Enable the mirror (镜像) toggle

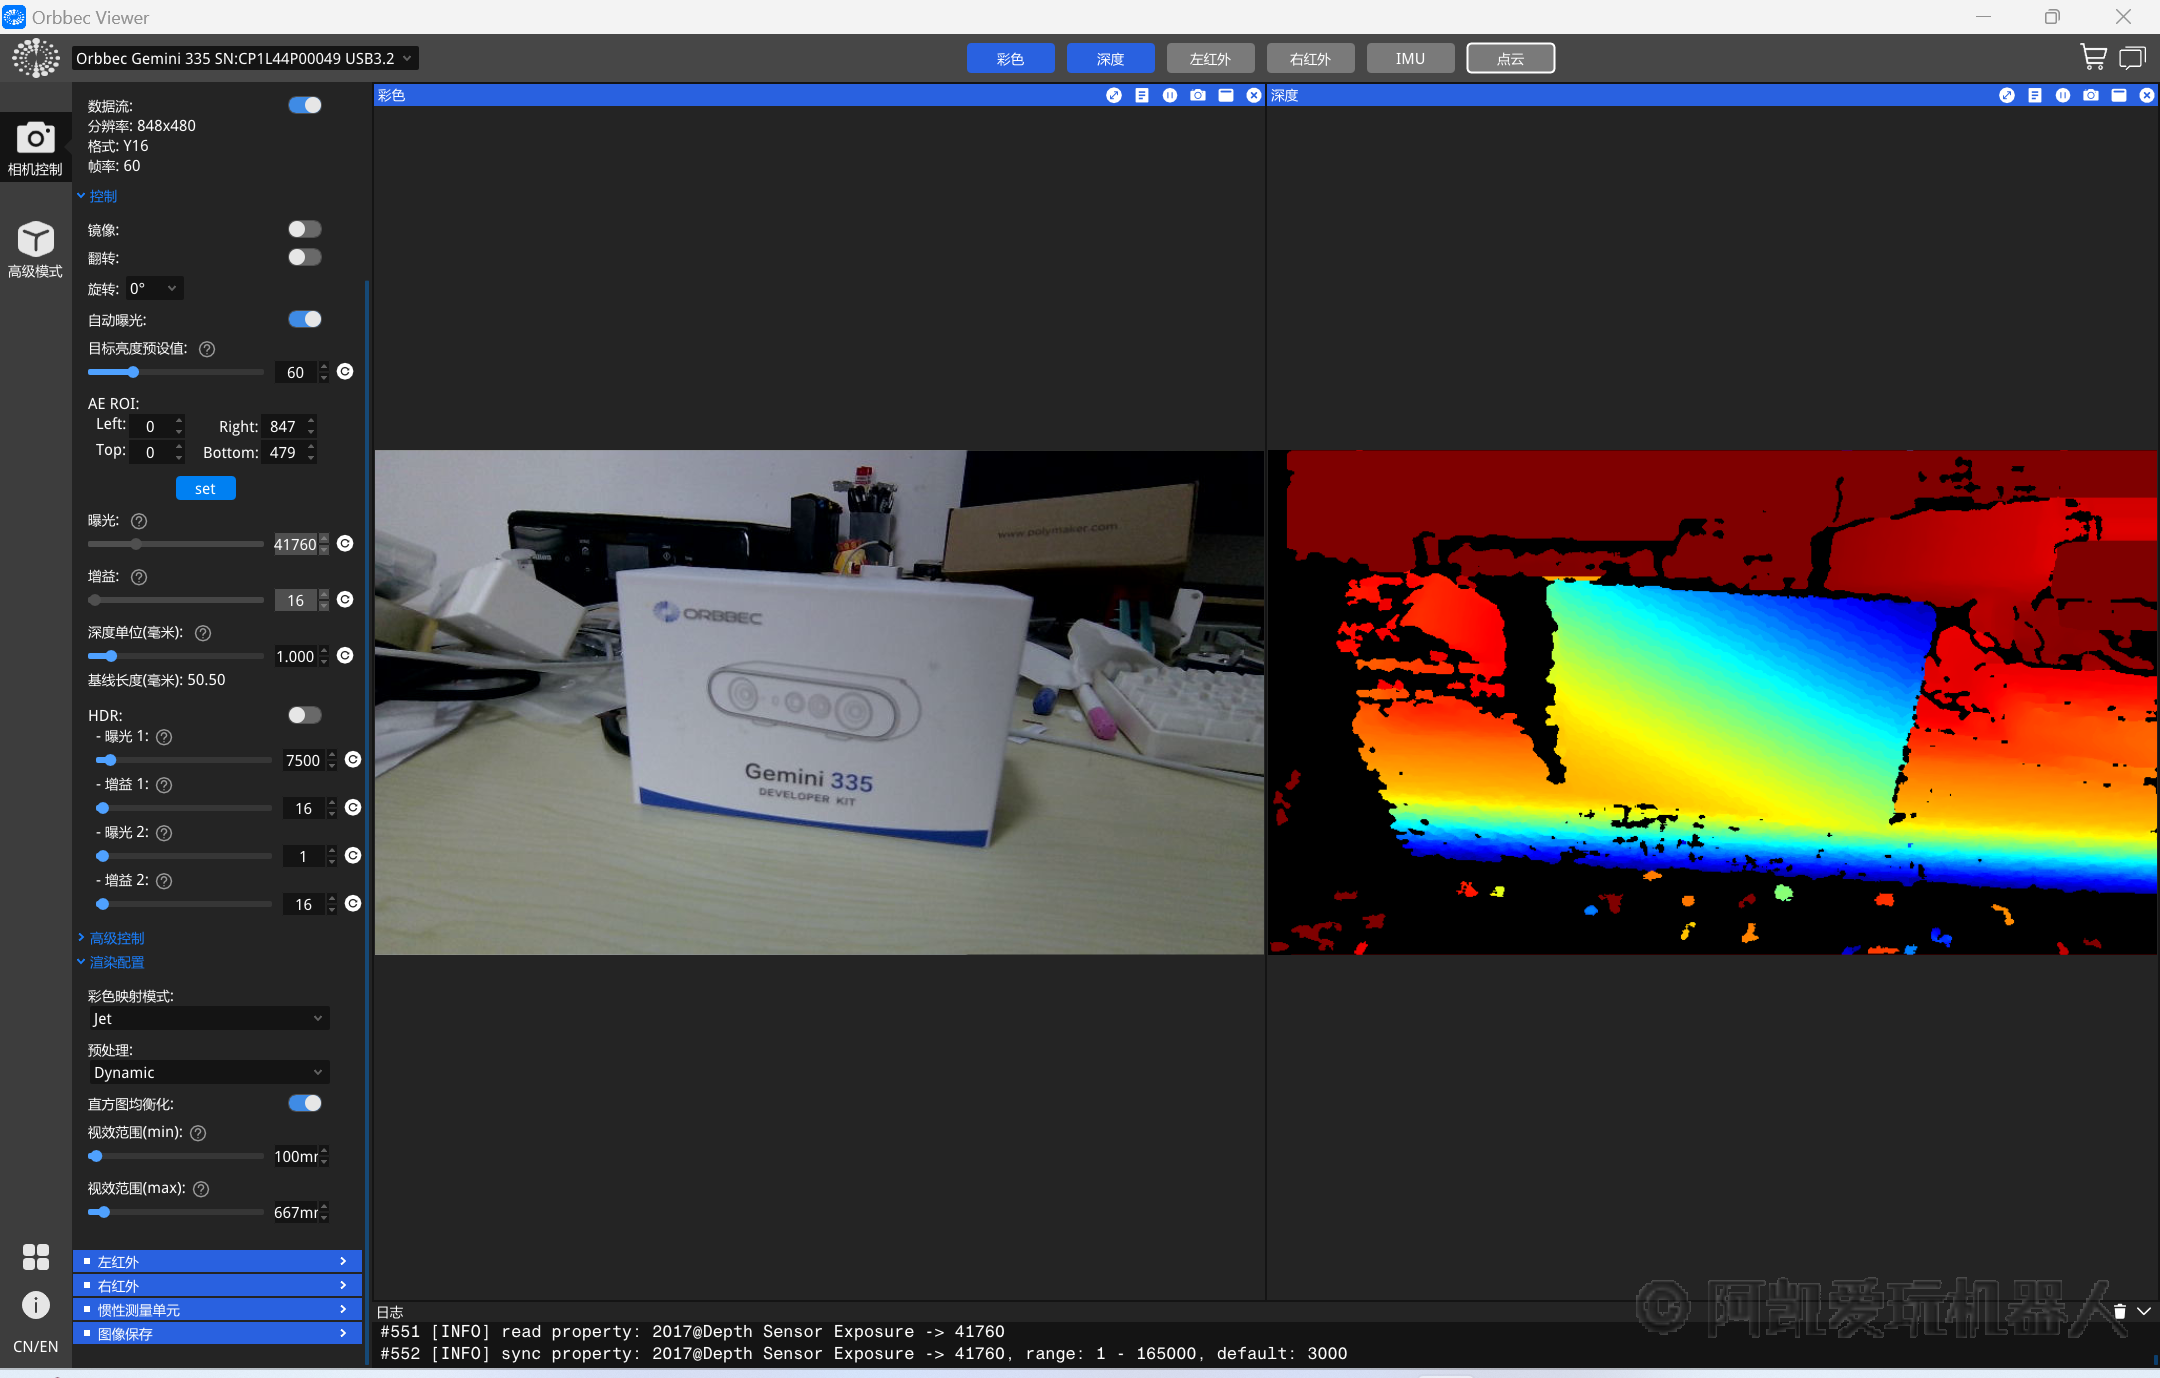tap(304, 229)
